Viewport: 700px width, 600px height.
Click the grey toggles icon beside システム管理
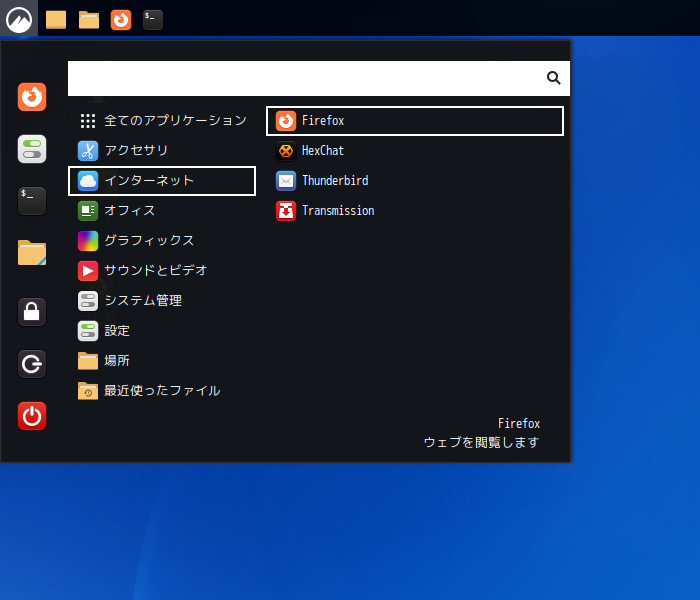tap(88, 301)
